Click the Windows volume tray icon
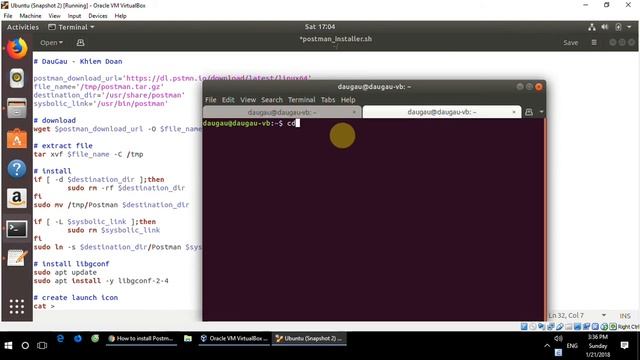 tap(558, 338)
